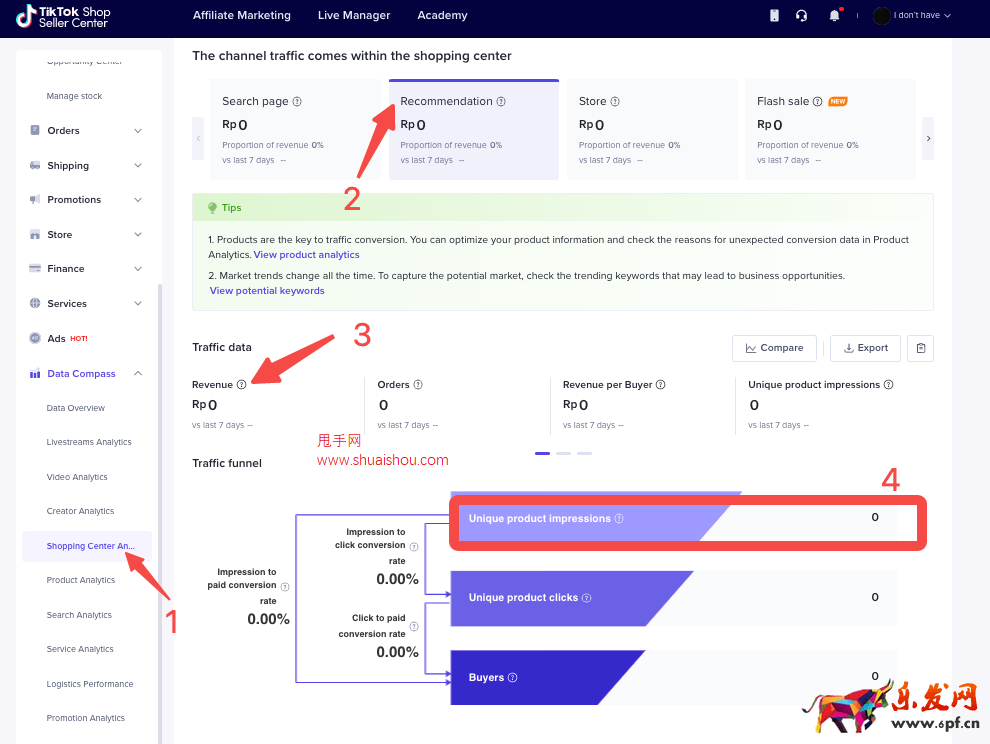Open the View product analytics link
The width and height of the screenshot is (990, 744).
306,255
